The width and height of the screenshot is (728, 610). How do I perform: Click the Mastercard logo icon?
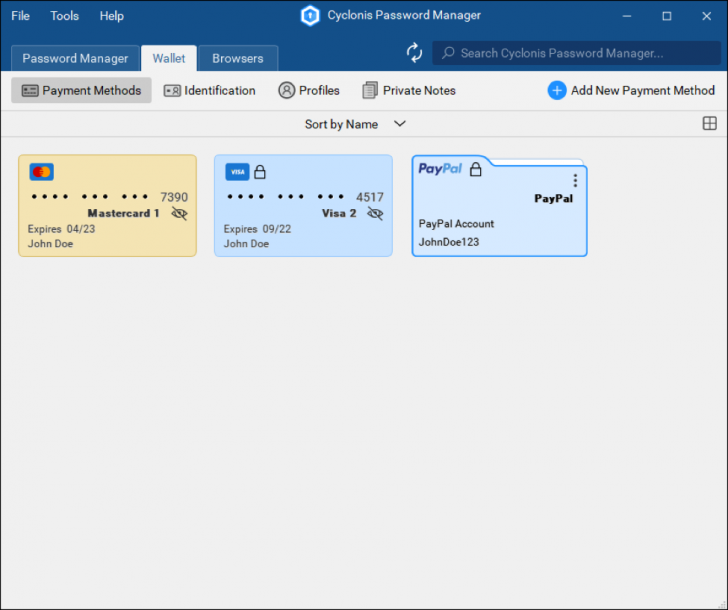[41, 172]
